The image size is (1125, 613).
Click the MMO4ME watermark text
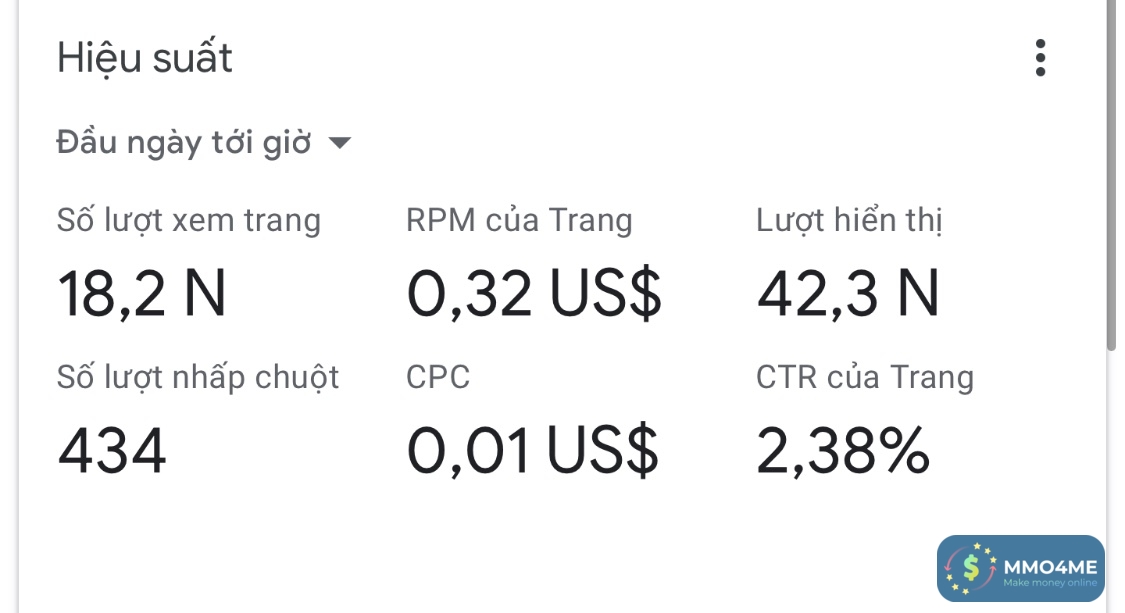click(1049, 564)
